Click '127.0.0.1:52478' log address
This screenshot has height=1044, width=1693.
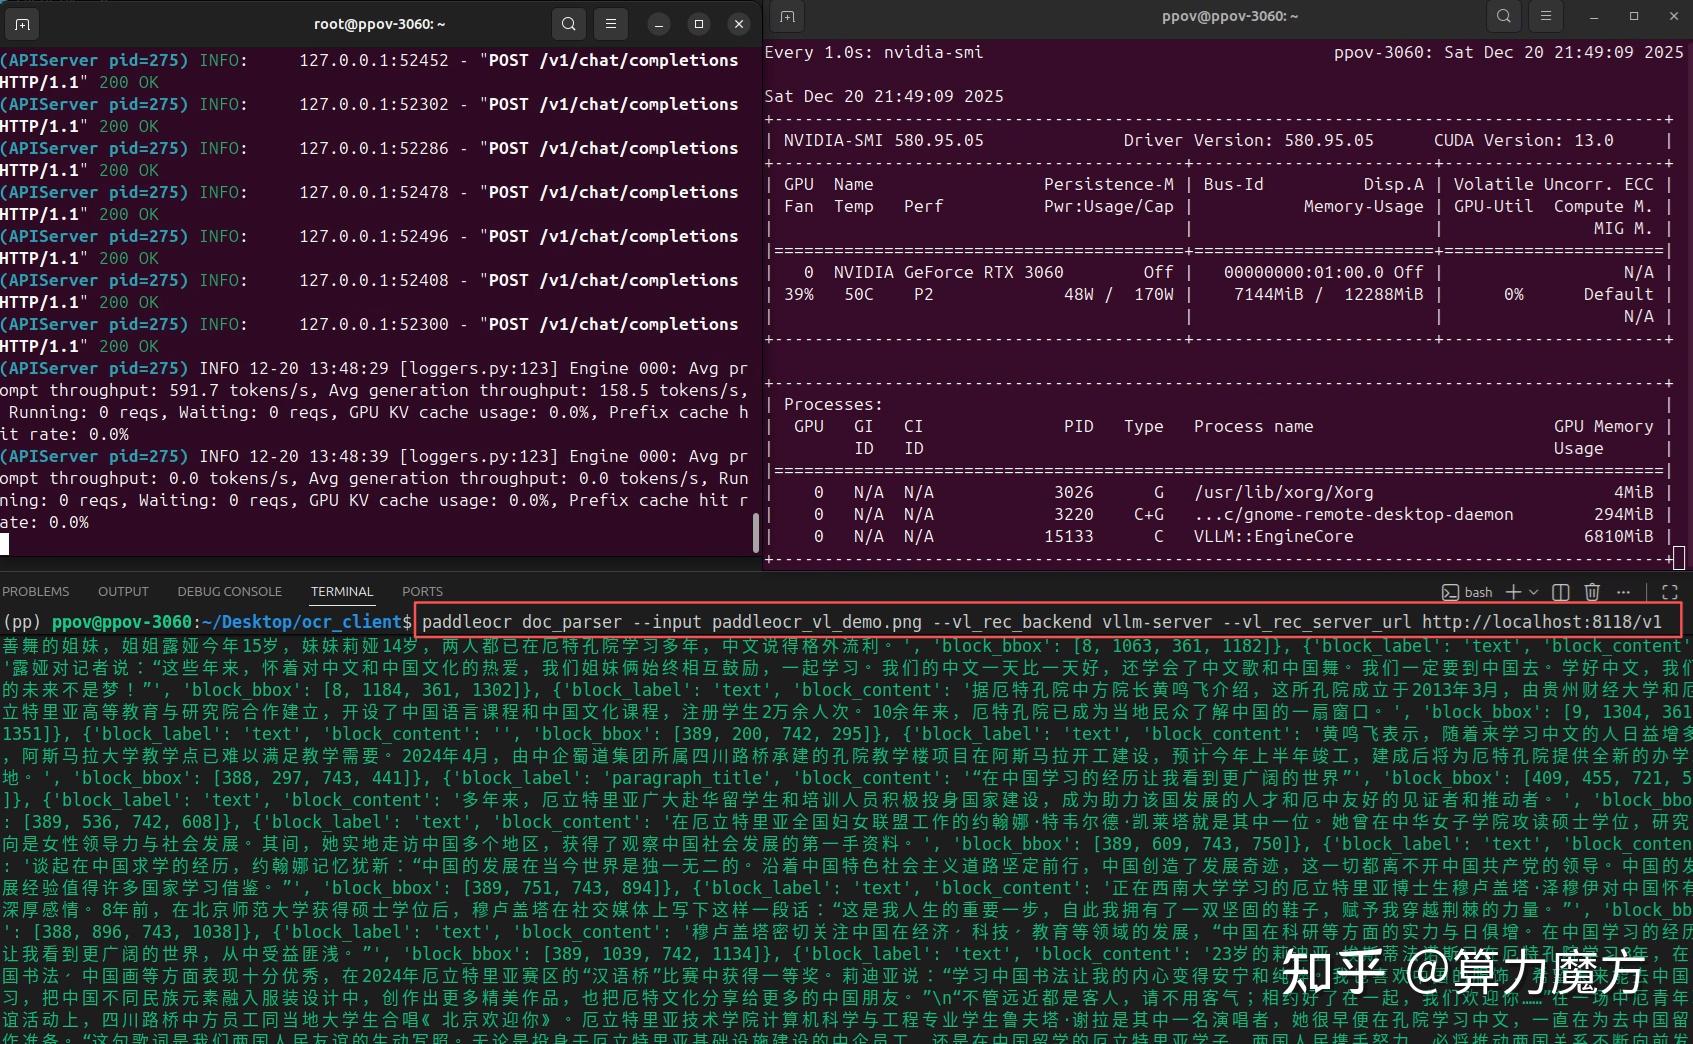374,192
